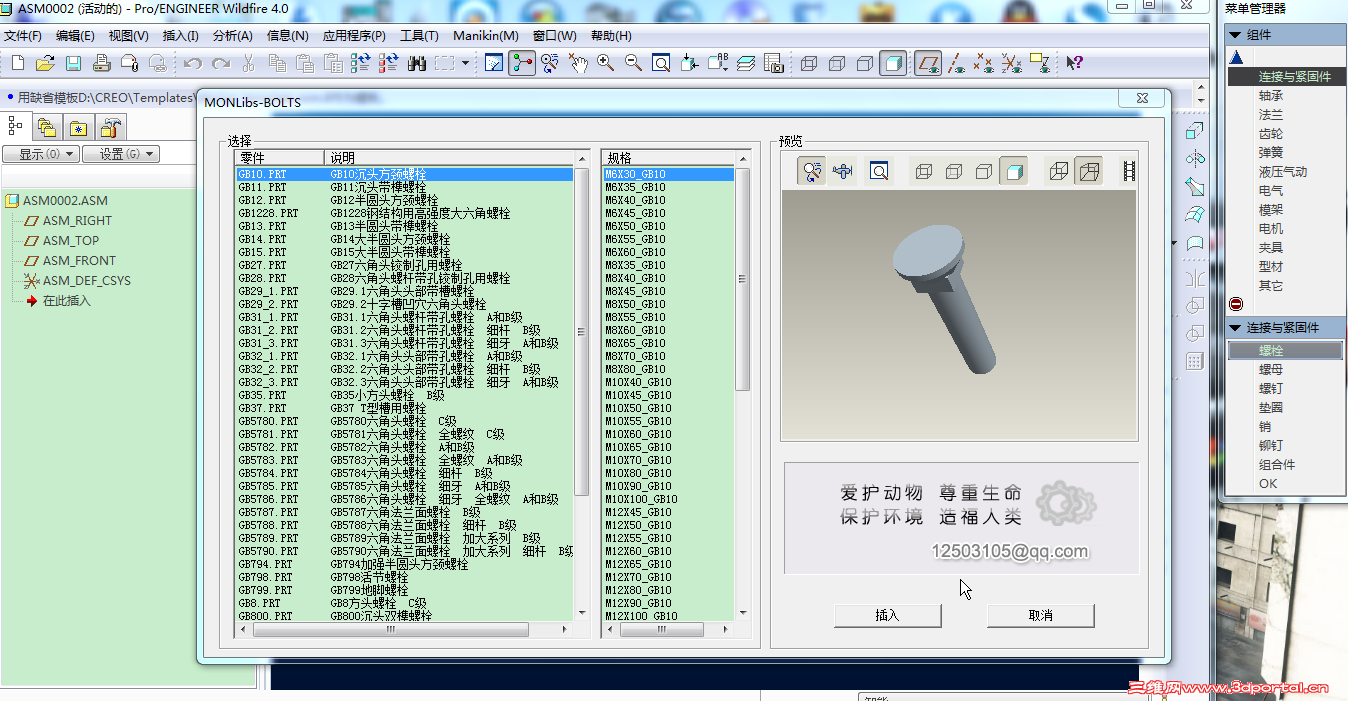Close the MONLibs-BOLTS dialog
The height and width of the screenshot is (701, 1348).
tap(1141, 98)
